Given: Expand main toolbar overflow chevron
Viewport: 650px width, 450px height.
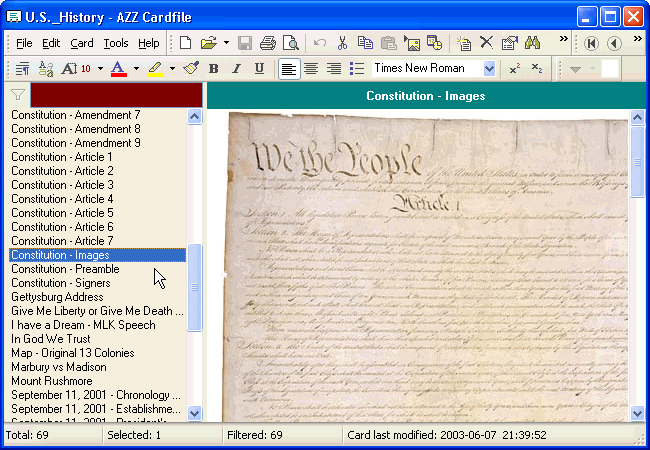Looking at the screenshot, I should (563, 39).
